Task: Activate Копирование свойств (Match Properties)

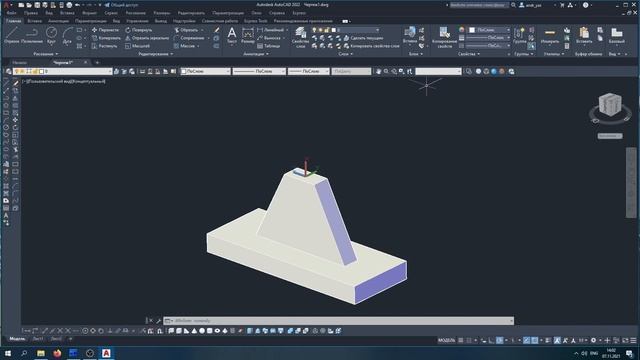Action: [444, 37]
